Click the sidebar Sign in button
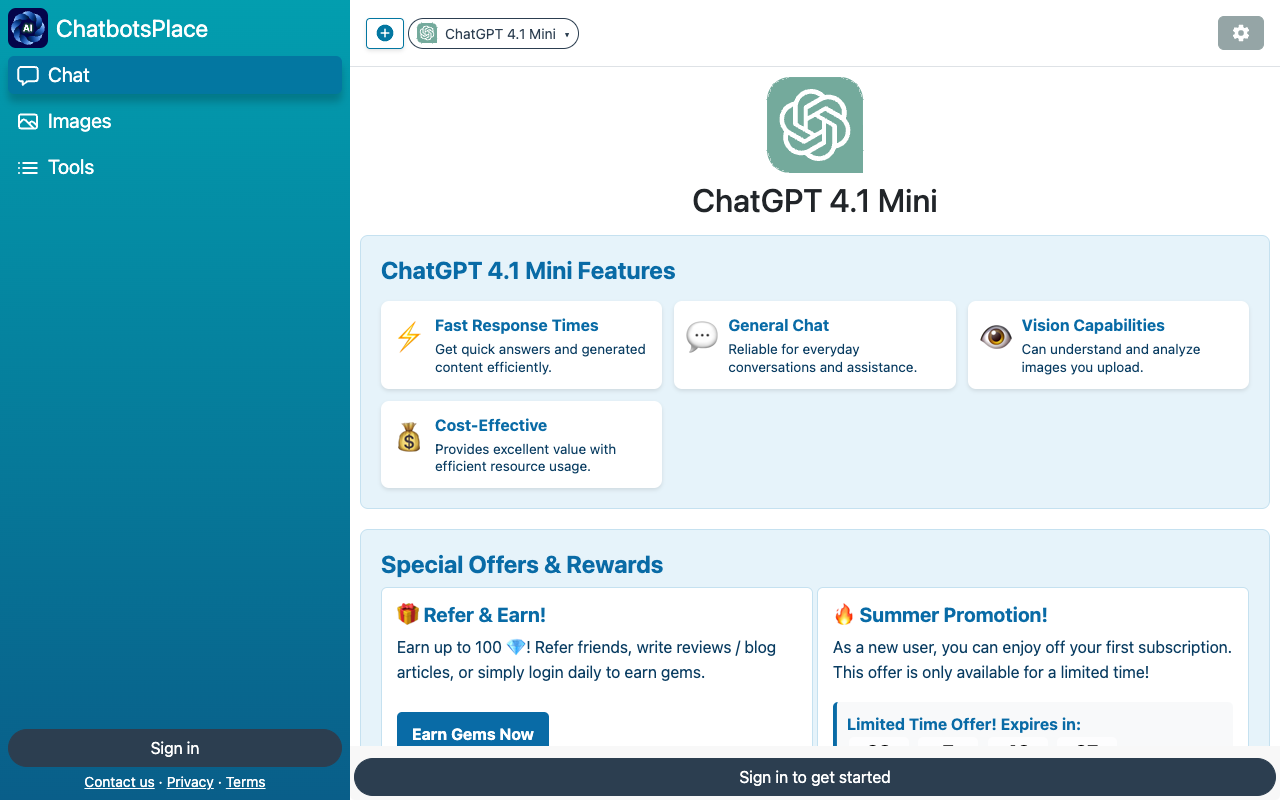The image size is (1280, 800). coord(175,748)
